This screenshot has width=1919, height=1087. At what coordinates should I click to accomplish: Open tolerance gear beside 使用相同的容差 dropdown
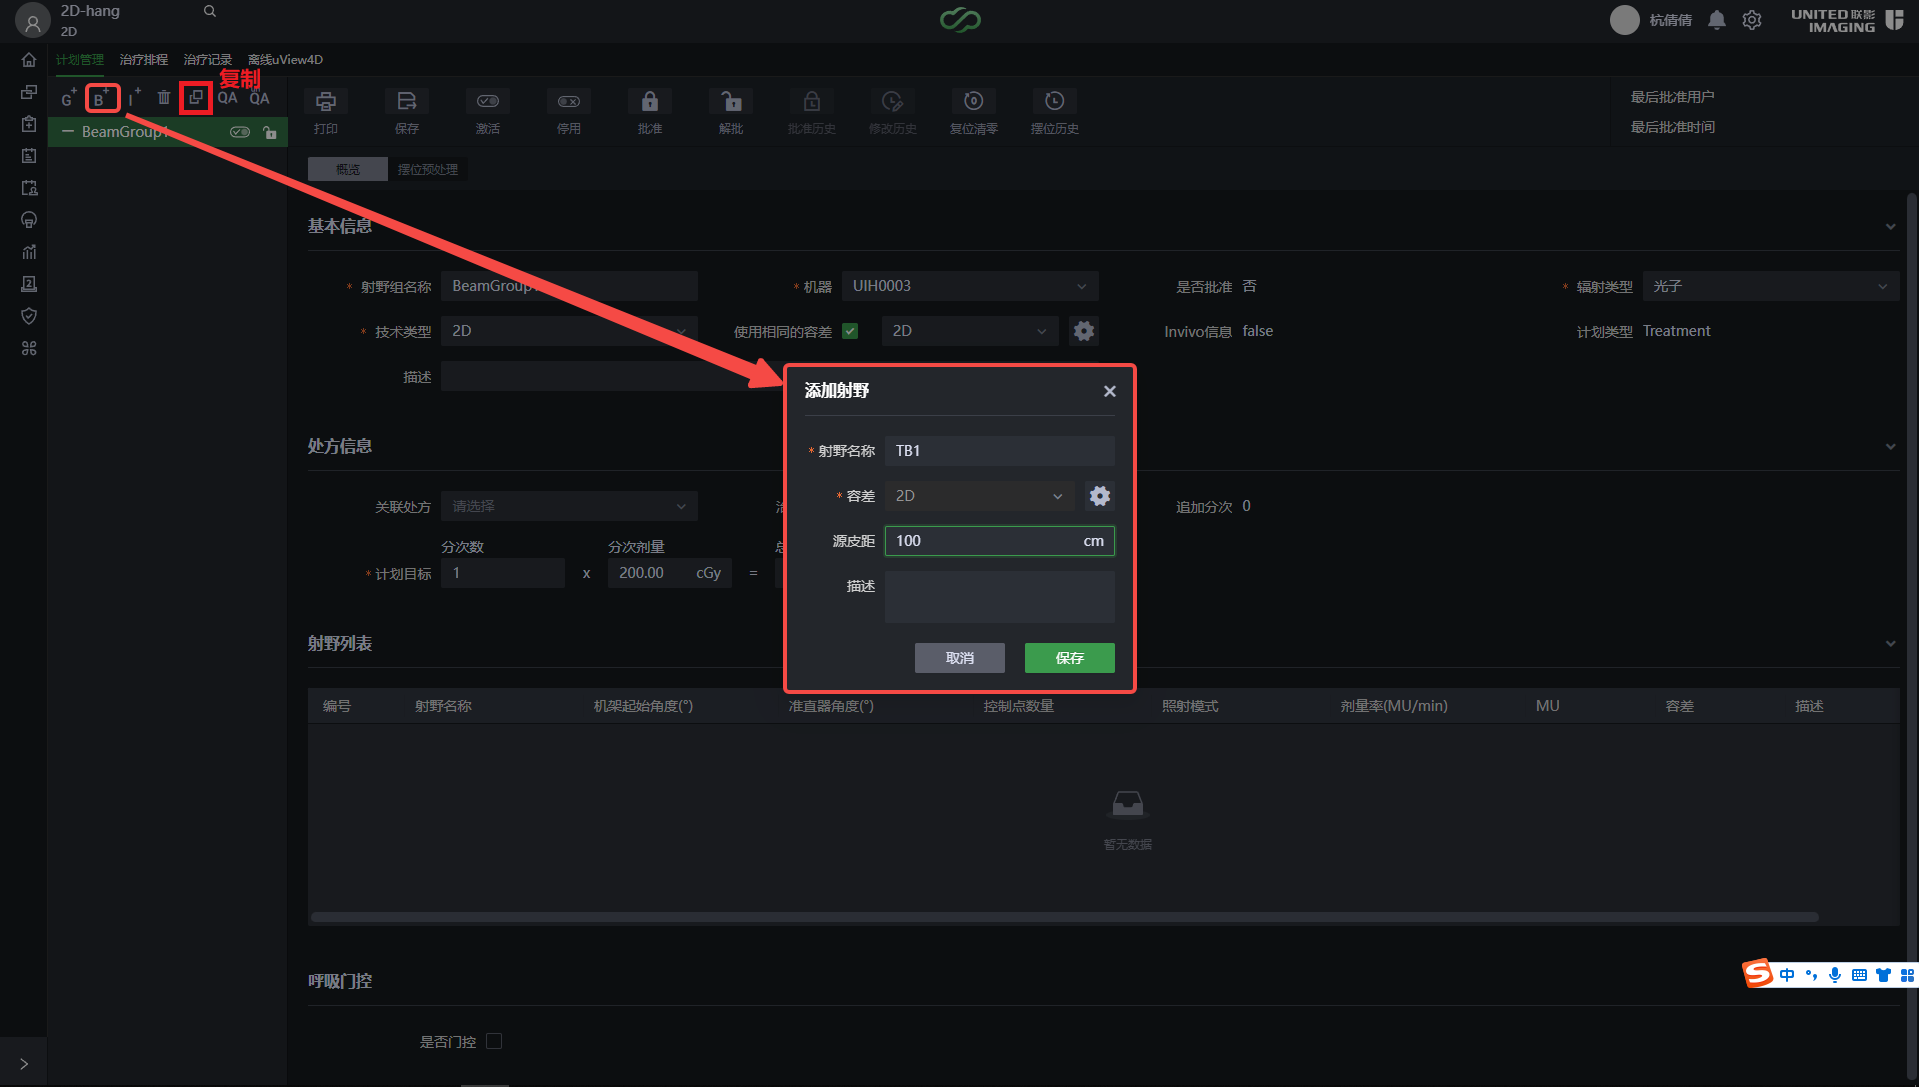point(1084,331)
